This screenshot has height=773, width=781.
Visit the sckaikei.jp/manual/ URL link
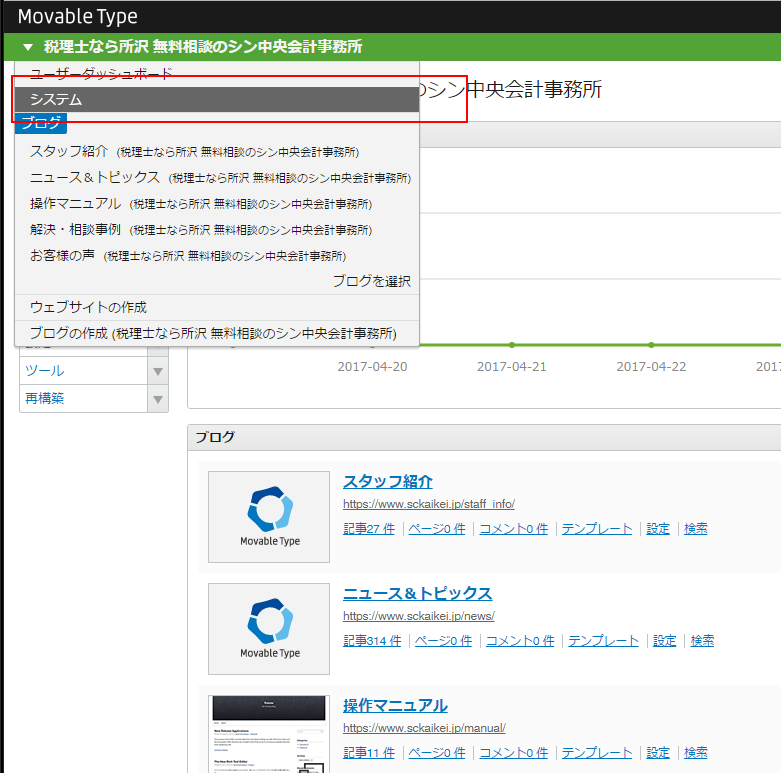coord(424,728)
